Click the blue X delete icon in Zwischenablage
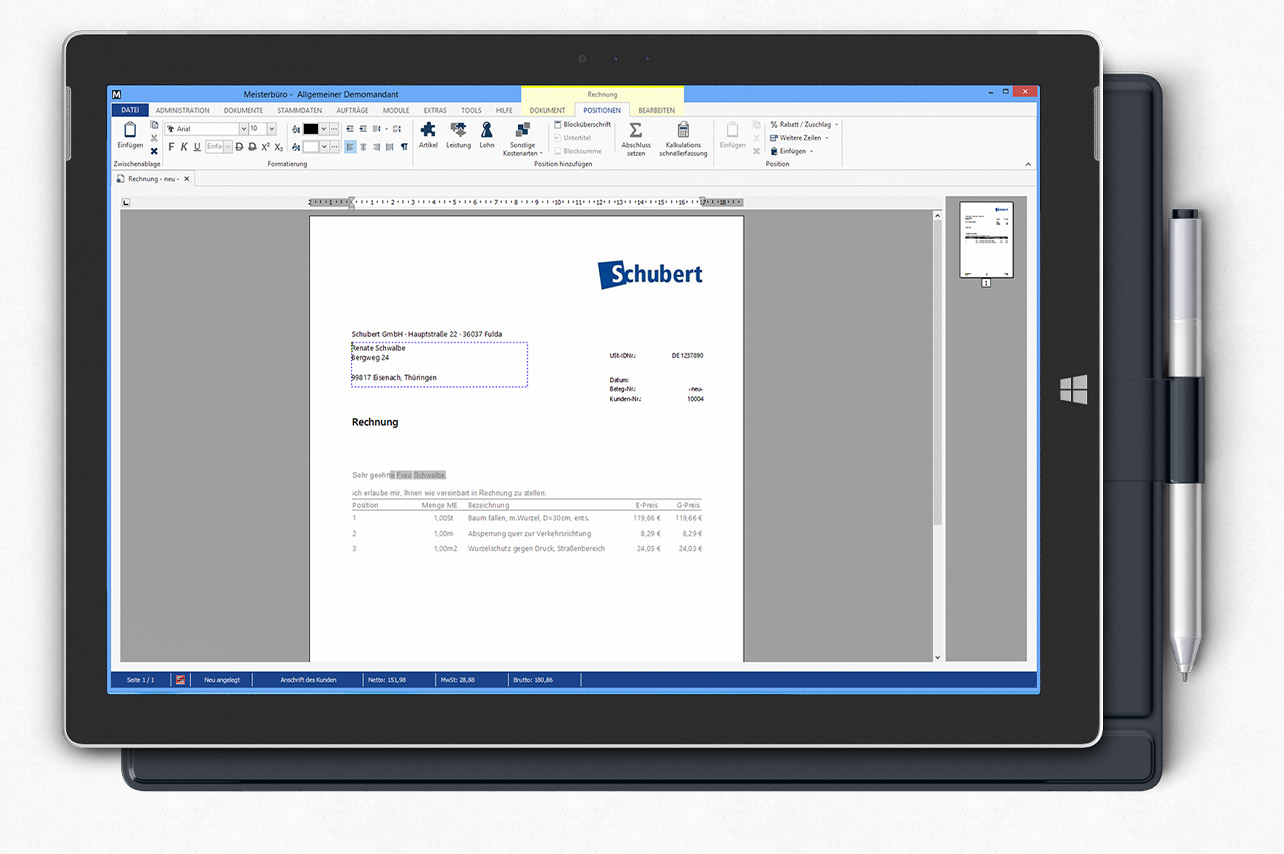This screenshot has height=854, width=1284. click(154, 151)
